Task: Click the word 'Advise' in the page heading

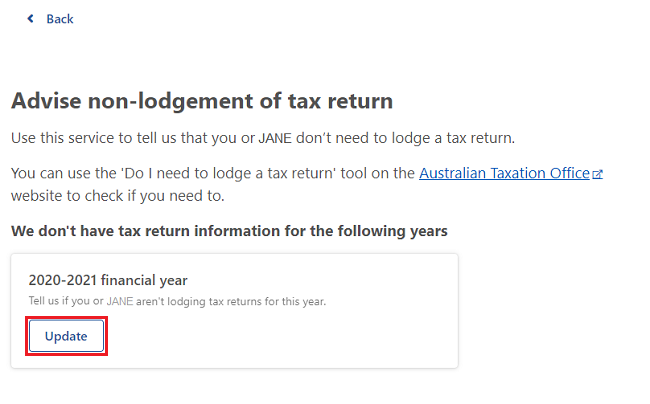Action: tap(46, 101)
